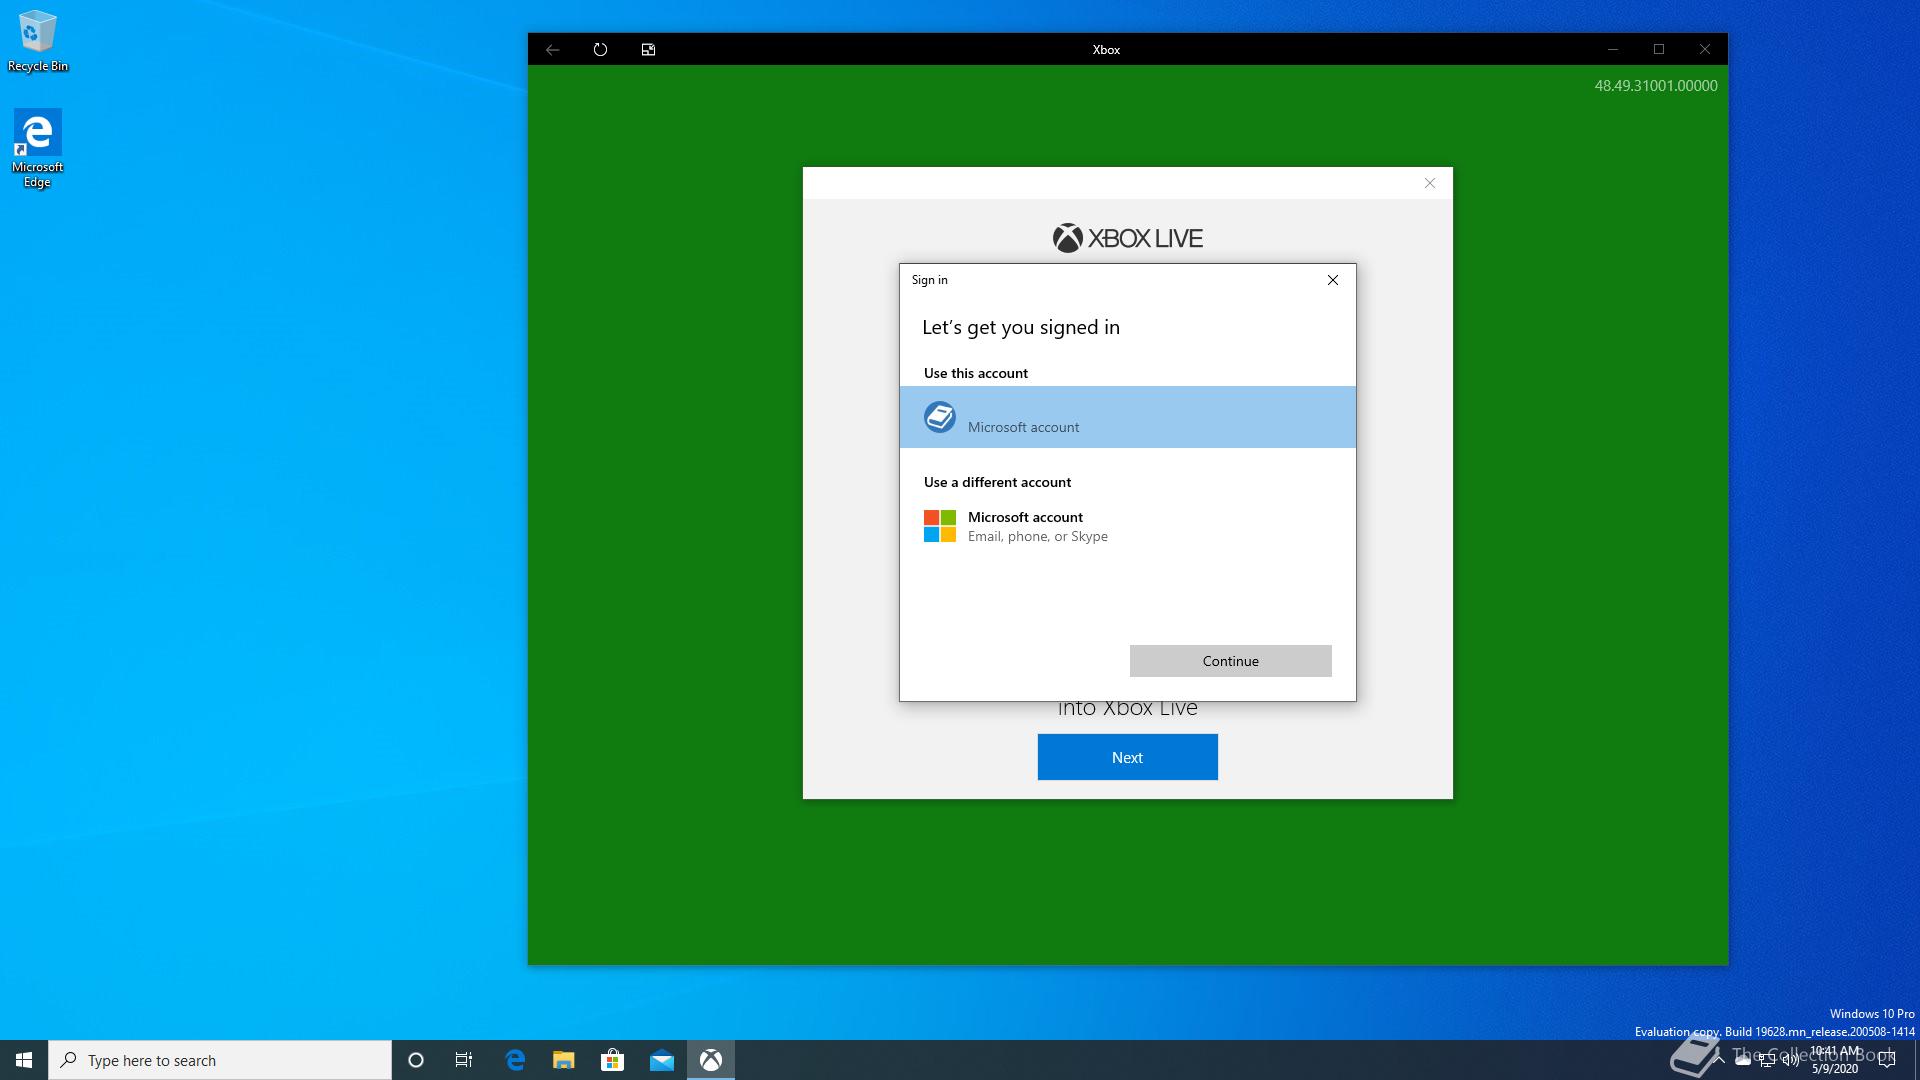Click the Microsoft four-color logo icon
Image resolution: width=1920 pixels, height=1080 pixels.
pos(940,526)
